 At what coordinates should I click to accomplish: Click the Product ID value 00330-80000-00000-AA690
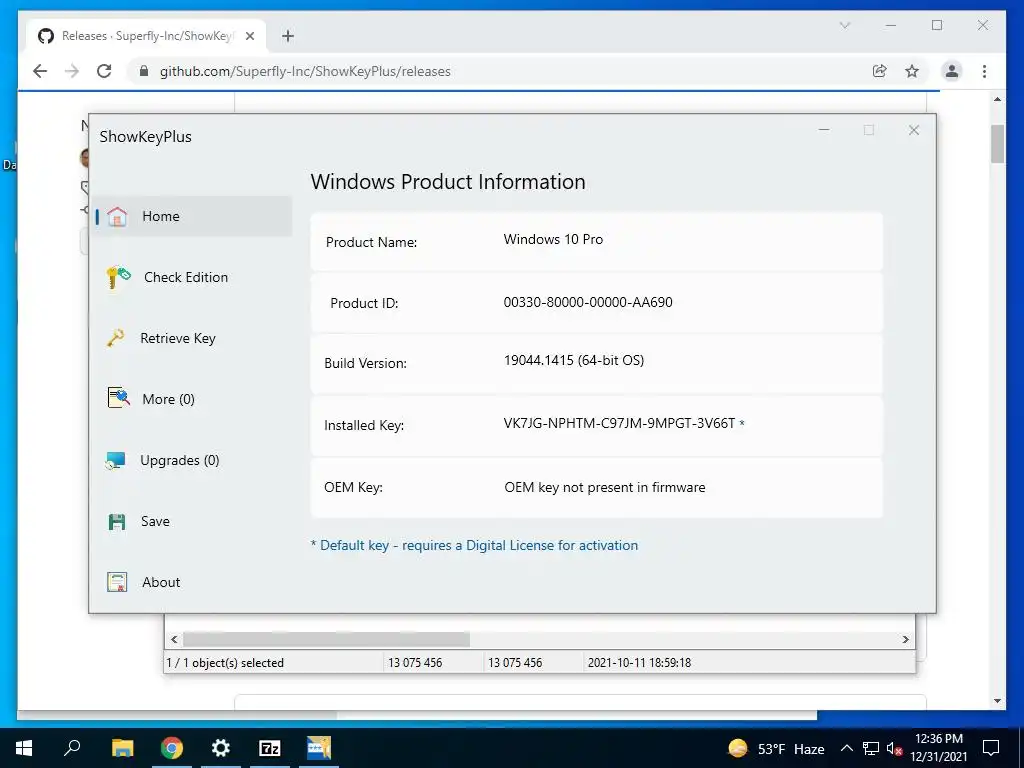[x=588, y=302]
